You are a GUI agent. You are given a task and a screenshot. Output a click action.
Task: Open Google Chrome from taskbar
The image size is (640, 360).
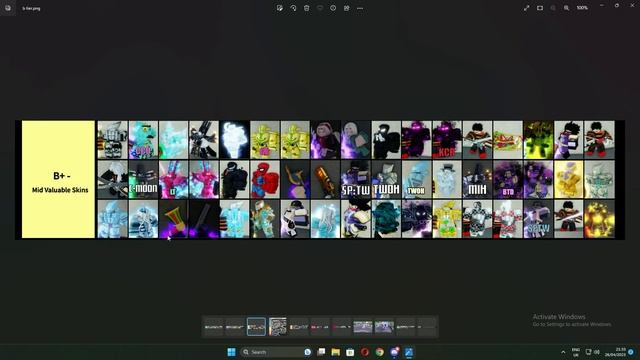[380, 352]
